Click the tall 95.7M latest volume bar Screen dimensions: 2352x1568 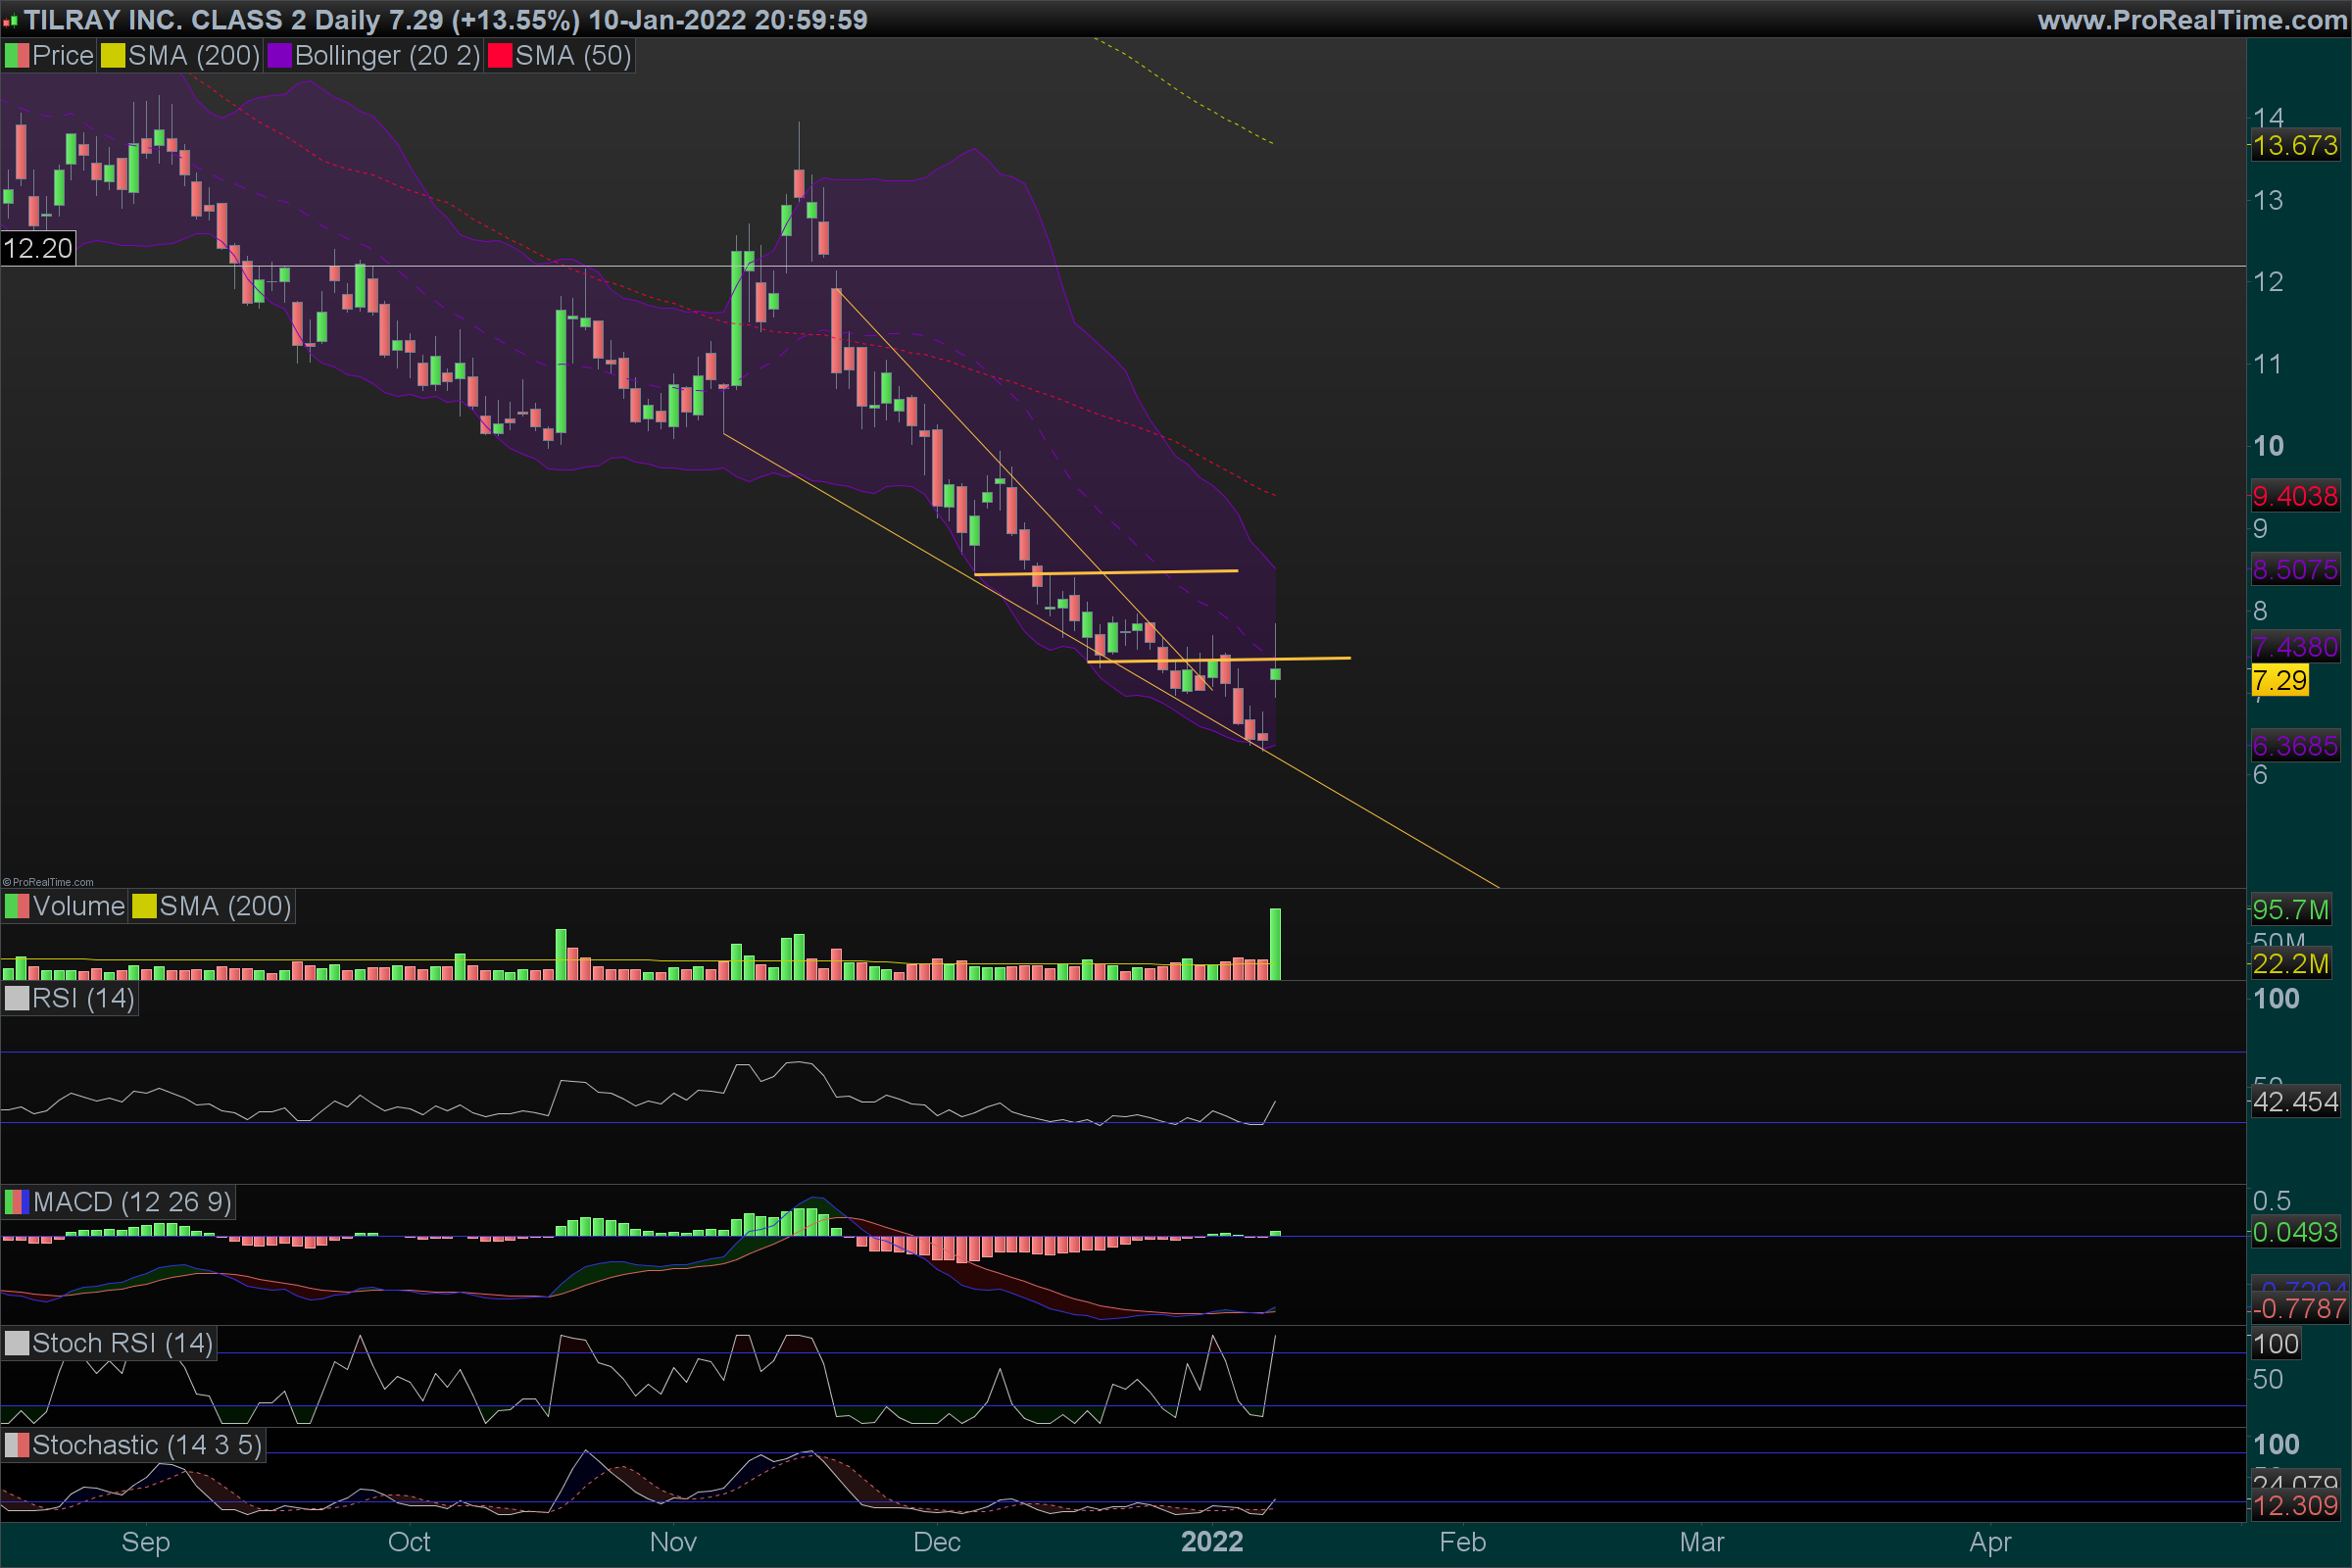click(1275, 943)
